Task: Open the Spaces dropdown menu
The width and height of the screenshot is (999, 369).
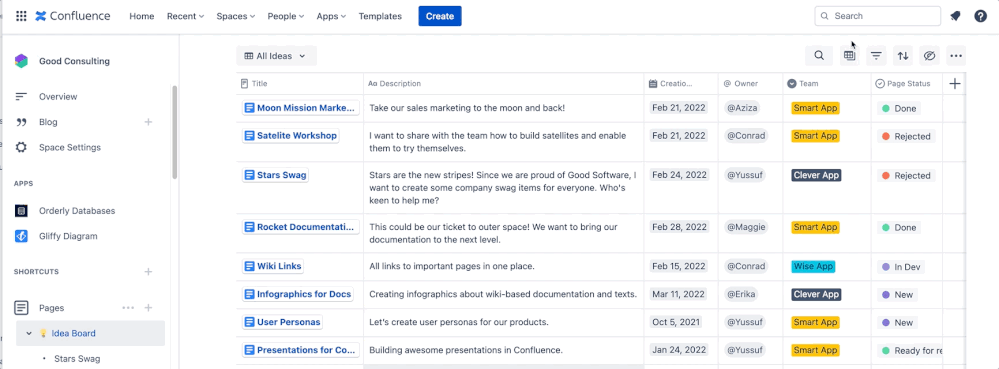Action: [x=236, y=16]
